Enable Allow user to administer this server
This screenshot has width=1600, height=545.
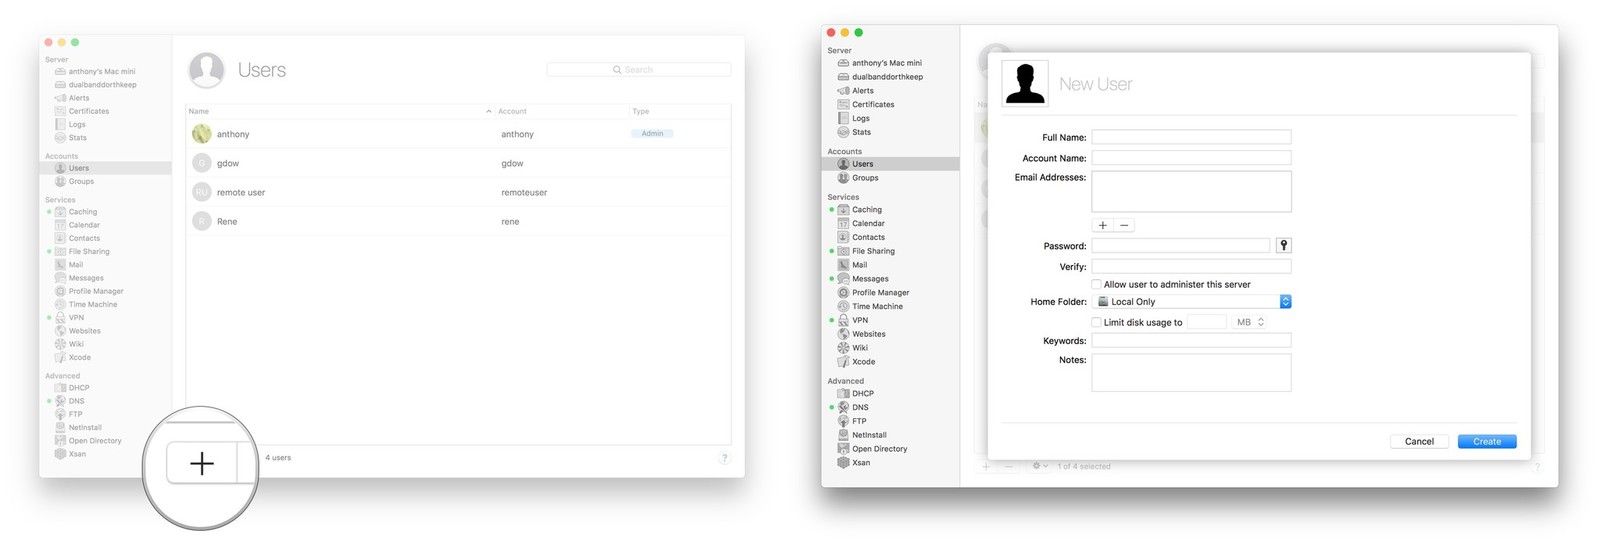(x=1096, y=284)
